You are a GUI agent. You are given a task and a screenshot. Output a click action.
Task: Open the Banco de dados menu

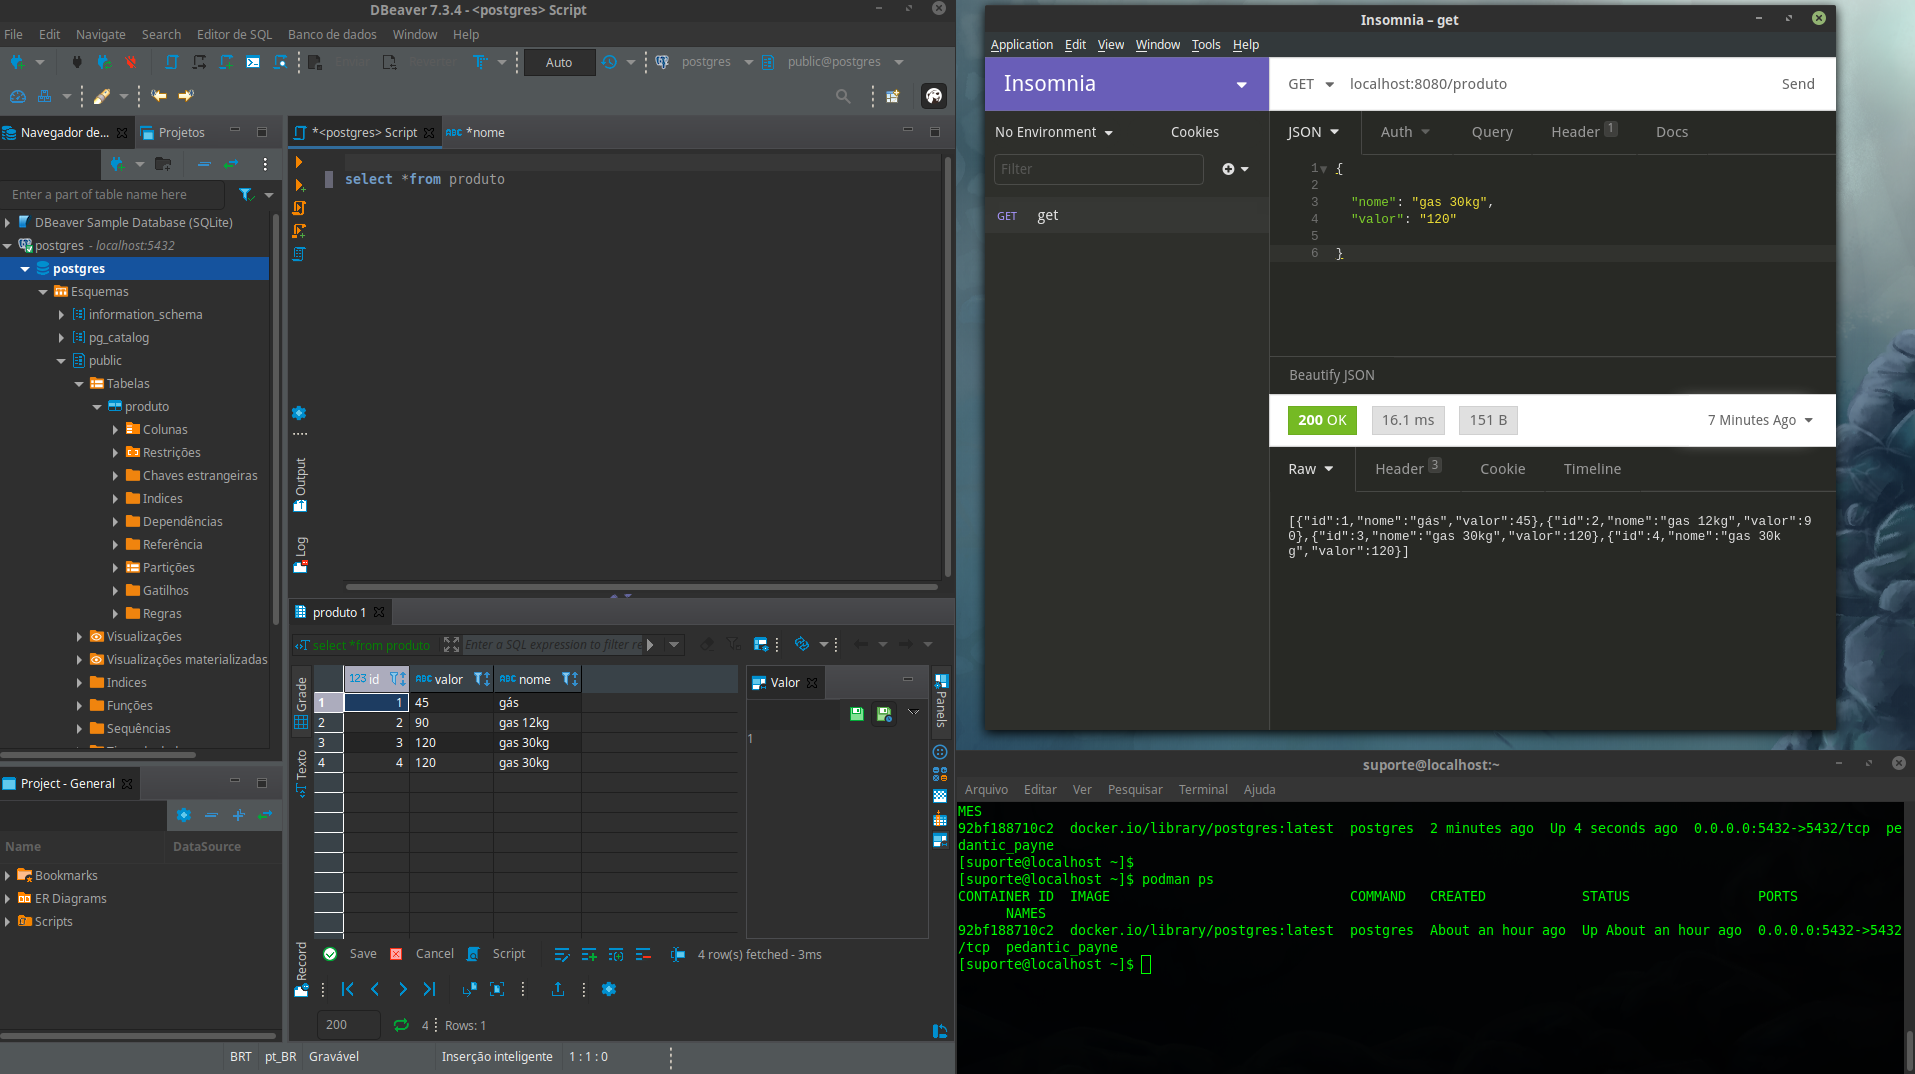(x=332, y=34)
